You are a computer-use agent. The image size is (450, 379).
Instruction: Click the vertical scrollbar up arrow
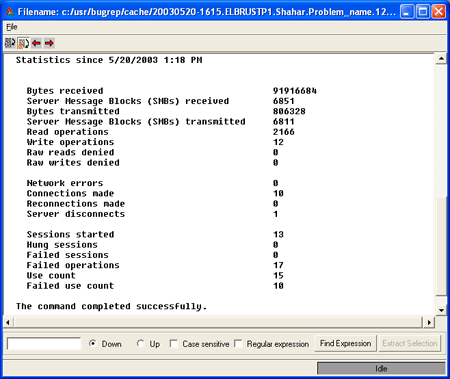[x=441, y=59]
